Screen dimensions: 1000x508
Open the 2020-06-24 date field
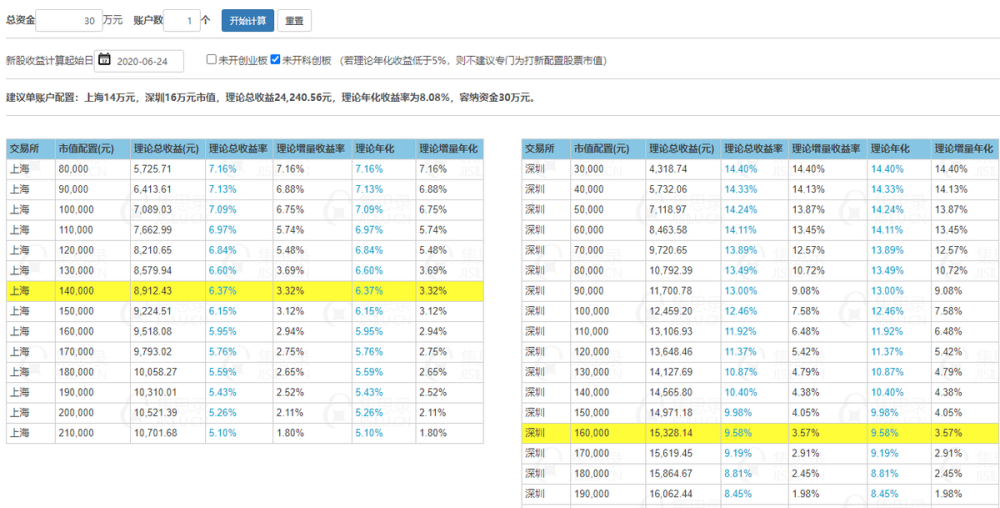click(x=140, y=61)
